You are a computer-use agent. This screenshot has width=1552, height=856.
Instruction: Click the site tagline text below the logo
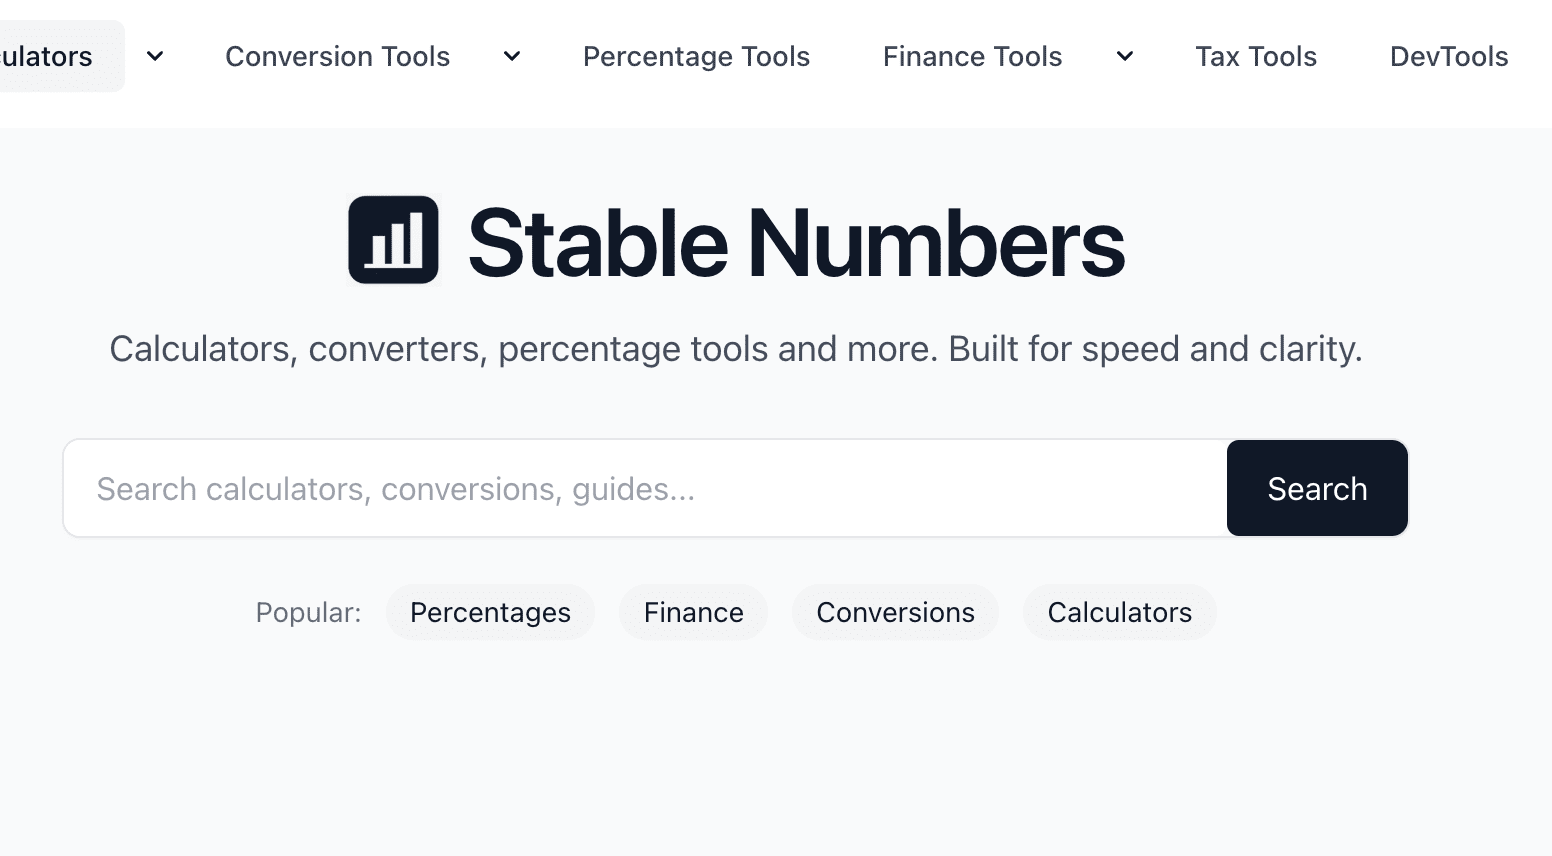[737, 349]
